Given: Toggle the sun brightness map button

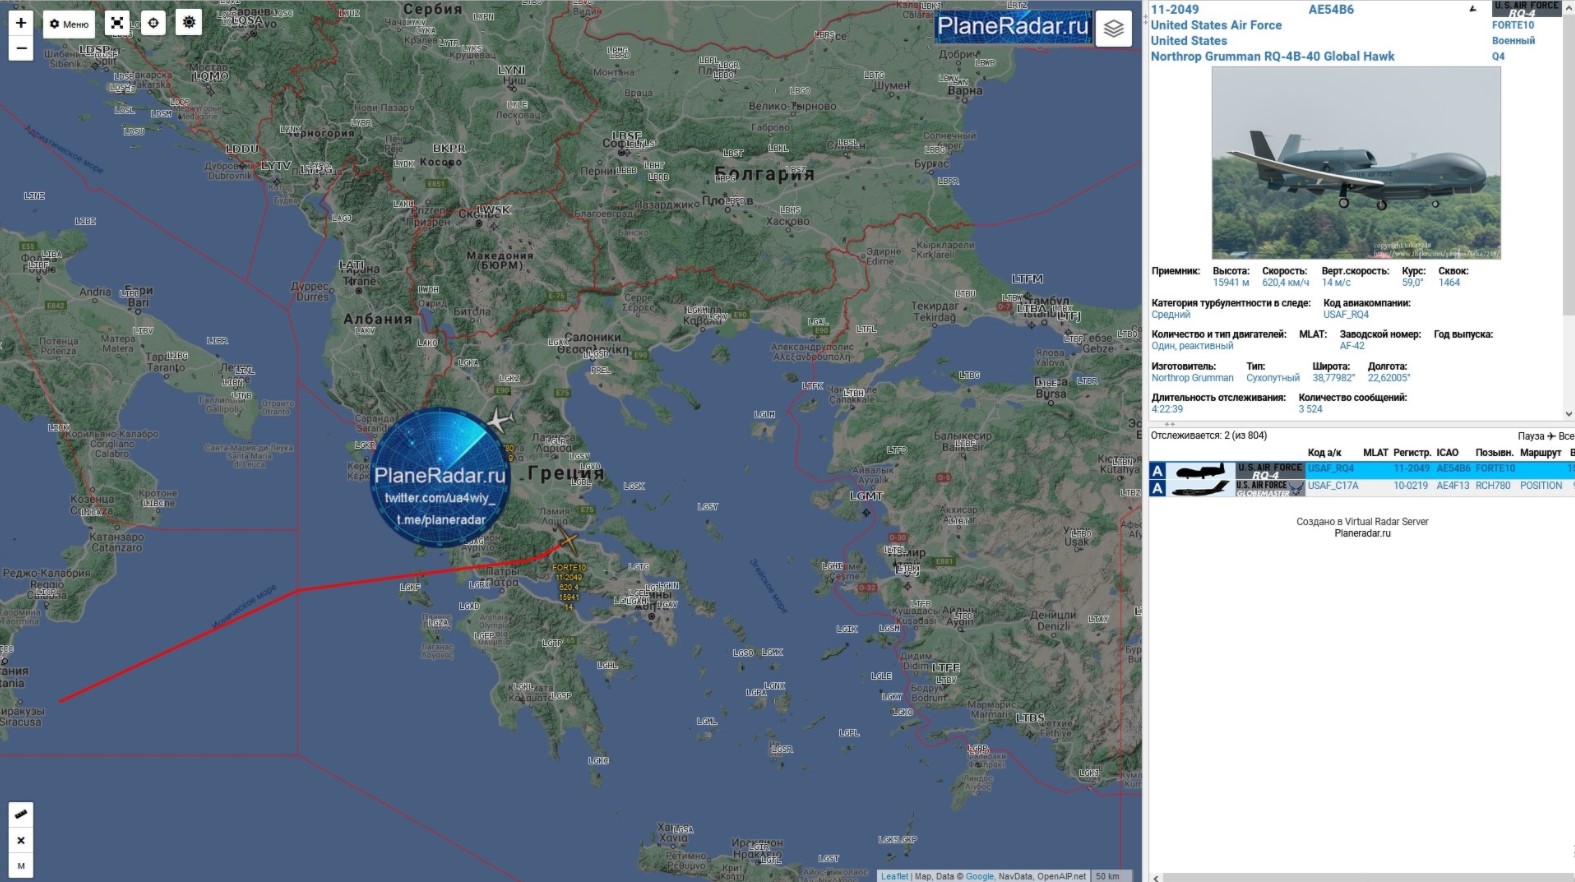Looking at the screenshot, I should 189,23.
